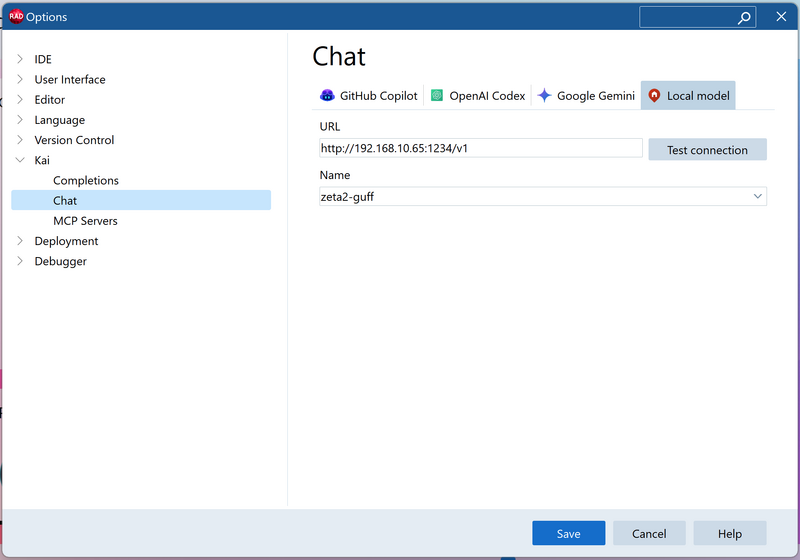Select the Deployment category
This screenshot has height=560, width=800.
pyautogui.click(x=66, y=241)
